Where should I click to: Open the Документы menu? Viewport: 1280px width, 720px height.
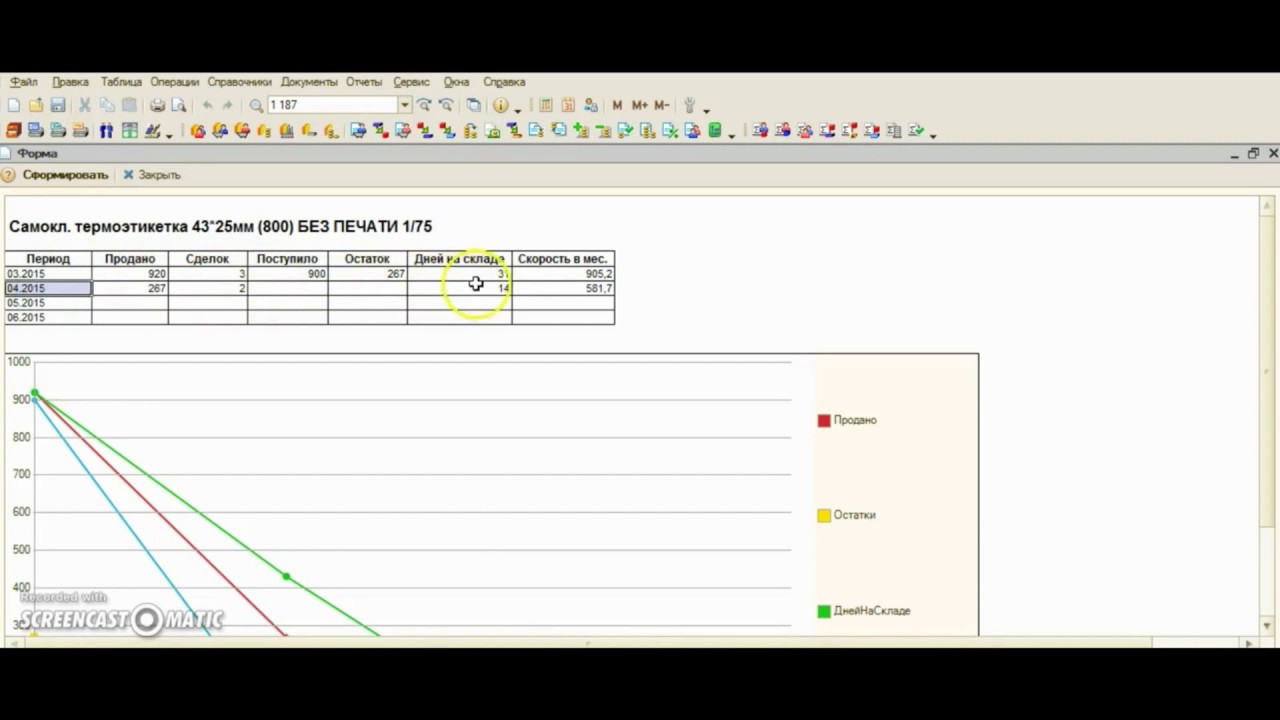[309, 82]
